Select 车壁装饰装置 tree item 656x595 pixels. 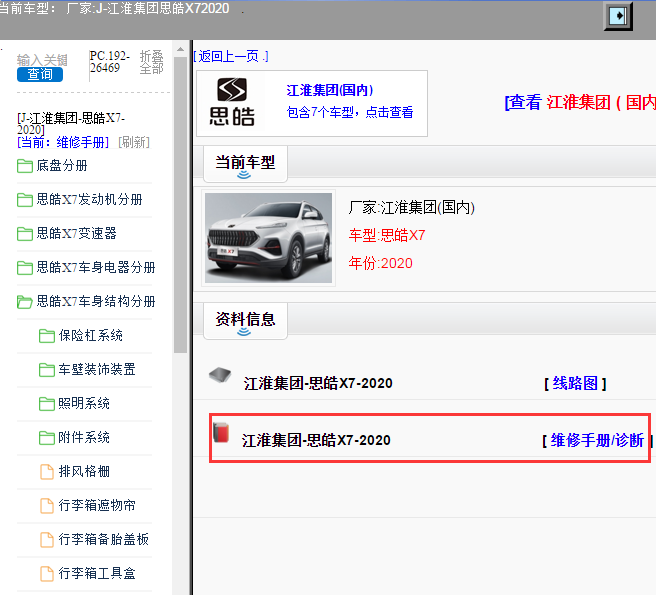(97, 369)
